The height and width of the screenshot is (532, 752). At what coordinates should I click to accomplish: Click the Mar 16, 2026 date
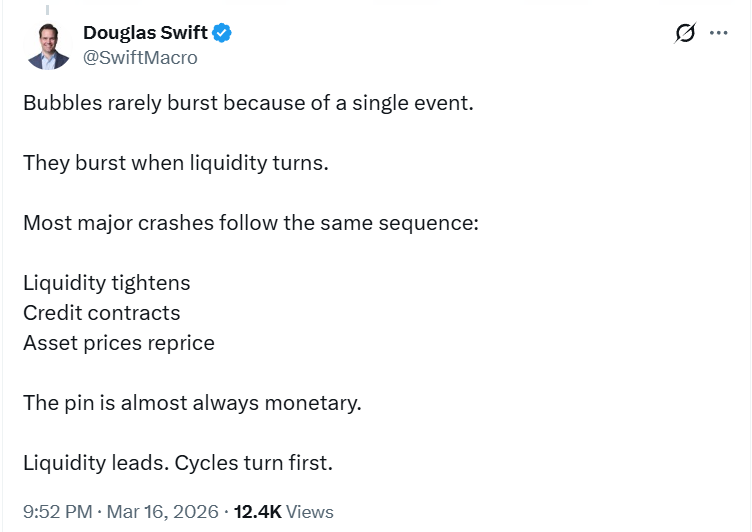pyautogui.click(x=162, y=512)
